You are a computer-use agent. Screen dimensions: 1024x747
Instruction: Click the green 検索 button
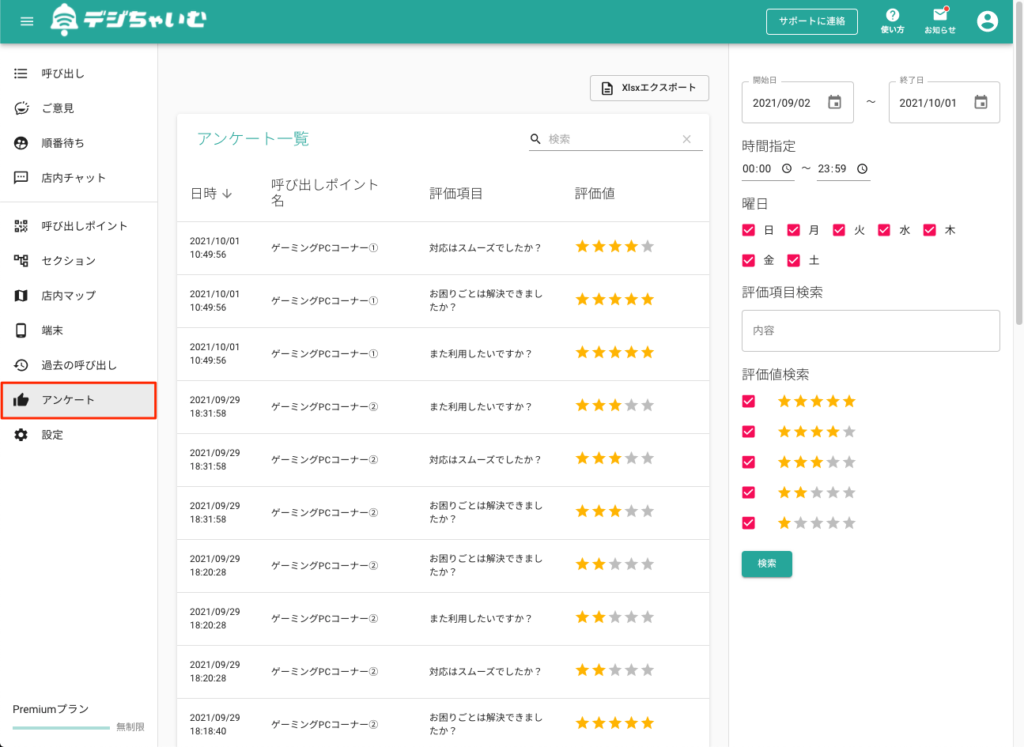coord(767,564)
